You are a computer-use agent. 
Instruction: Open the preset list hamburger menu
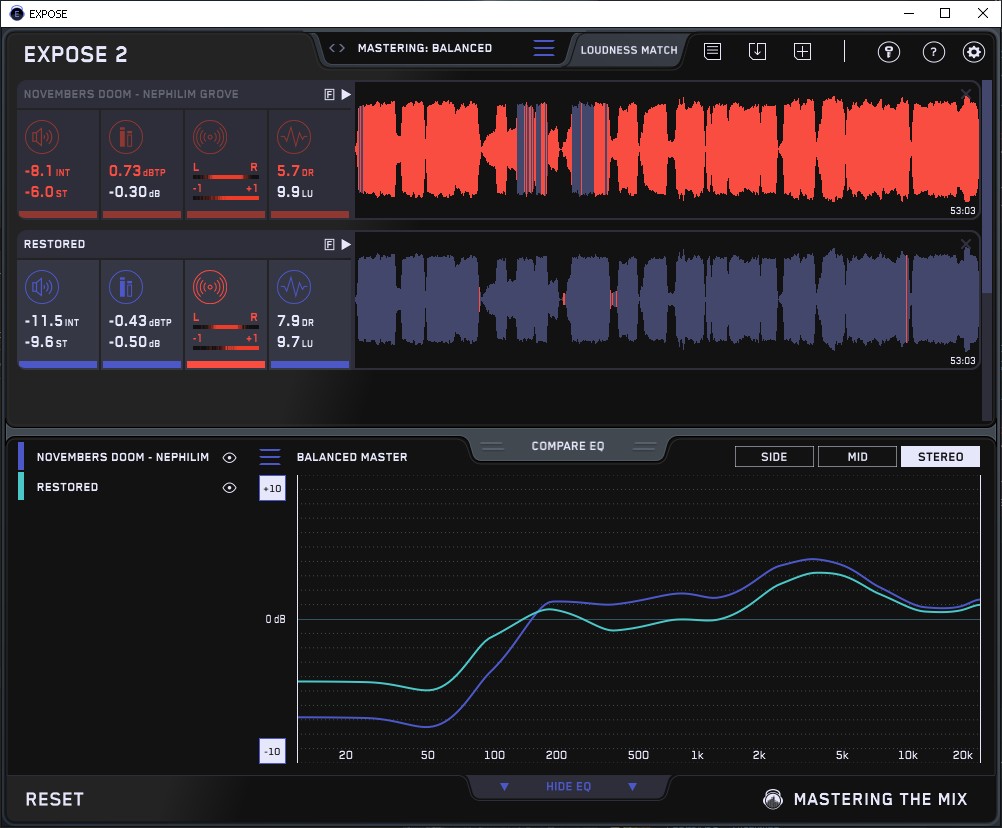pos(544,48)
